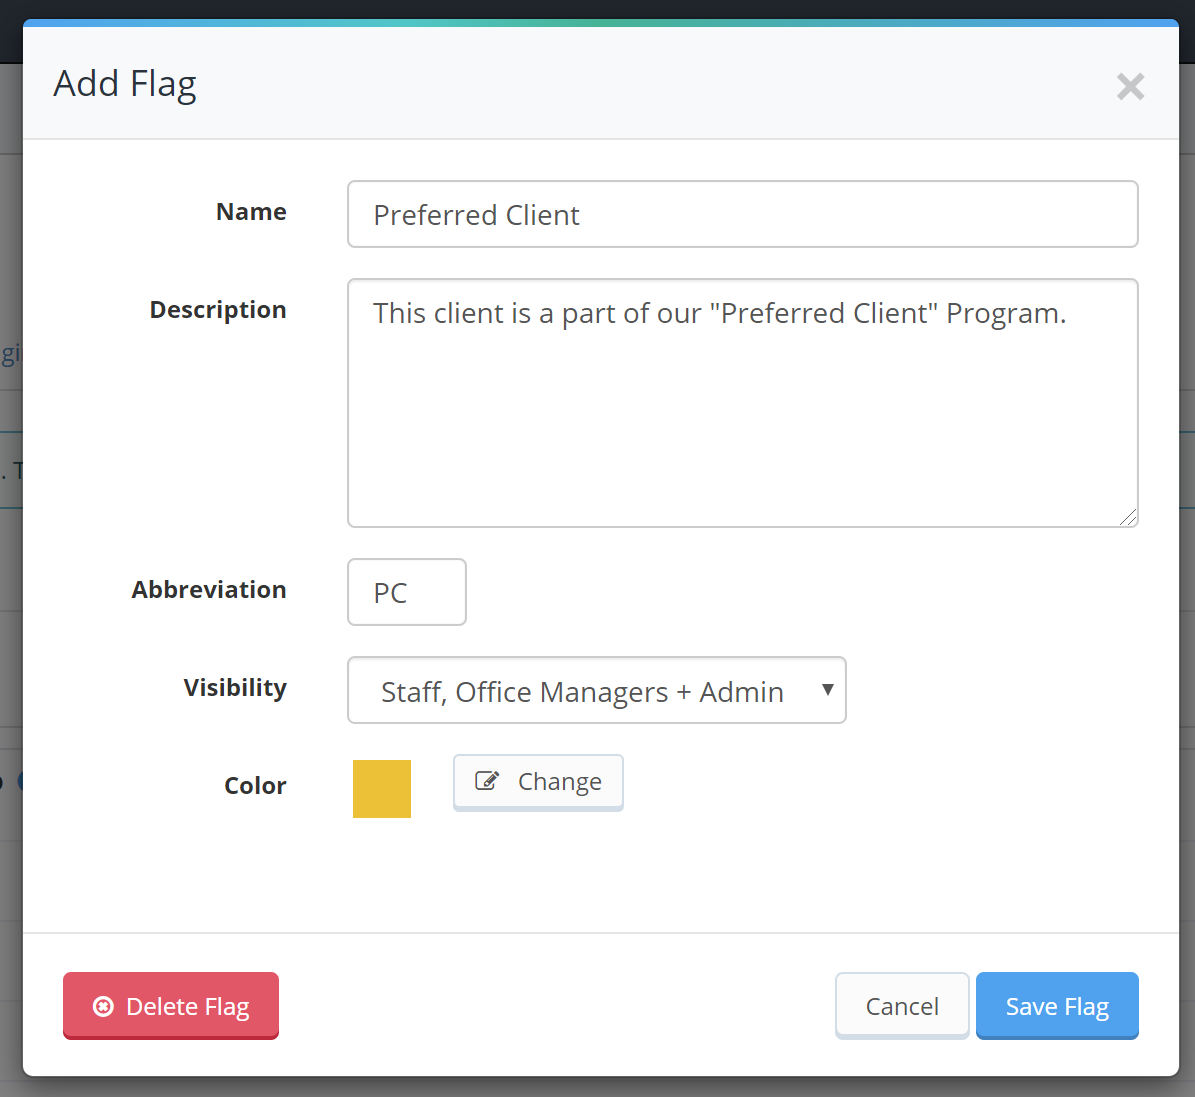This screenshot has width=1195, height=1097.
Task: Click into the Description text area
Action: pyautogui.click(x=742, y=403)
